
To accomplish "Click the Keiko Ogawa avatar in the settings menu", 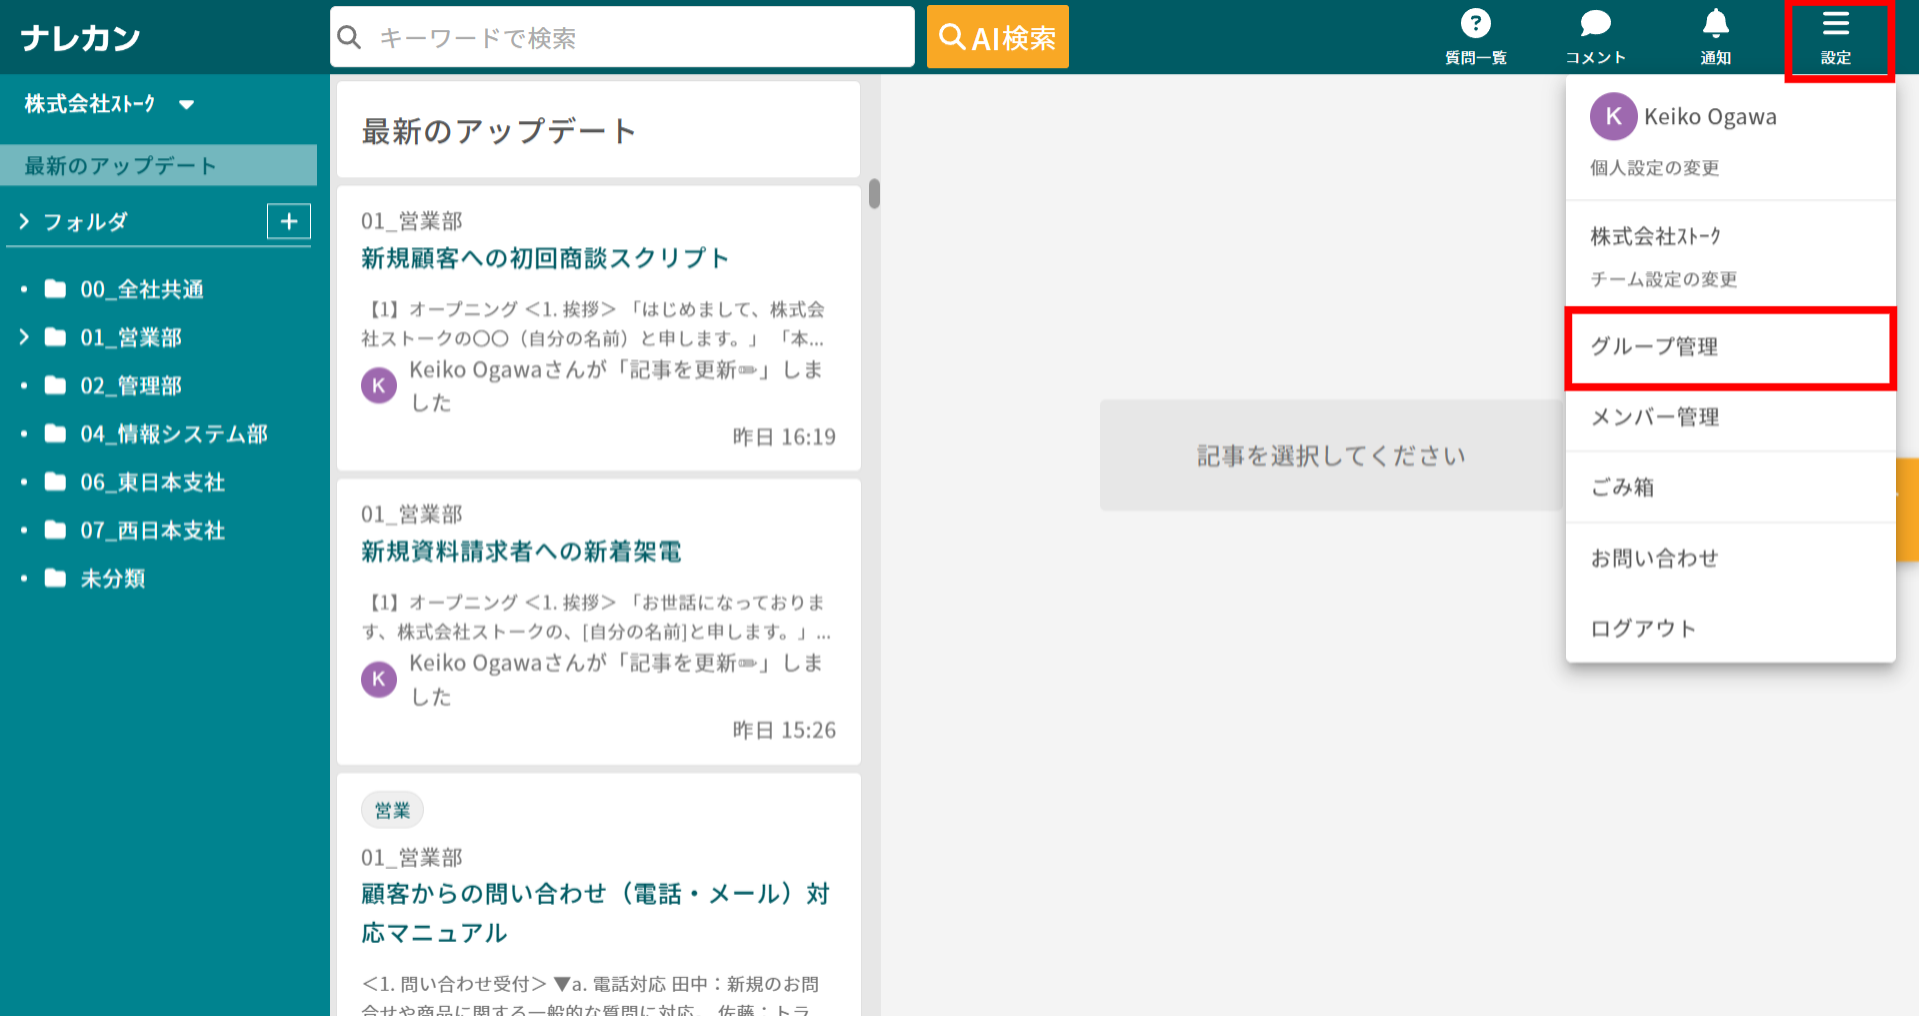I will [1613, 116].
